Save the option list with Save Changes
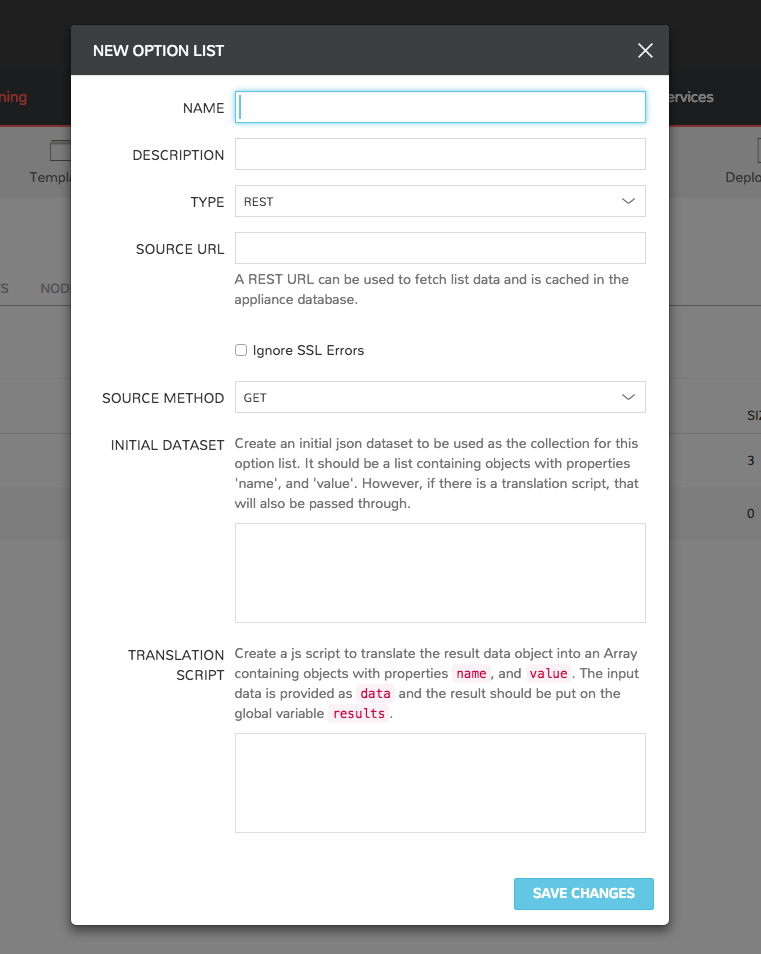 (583, 894)
